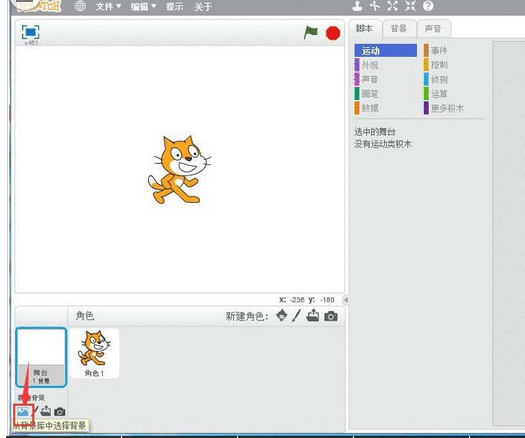Open the 文件 menu
The width and height of the screenshot is (525, 438).
(x=108, y=6)
